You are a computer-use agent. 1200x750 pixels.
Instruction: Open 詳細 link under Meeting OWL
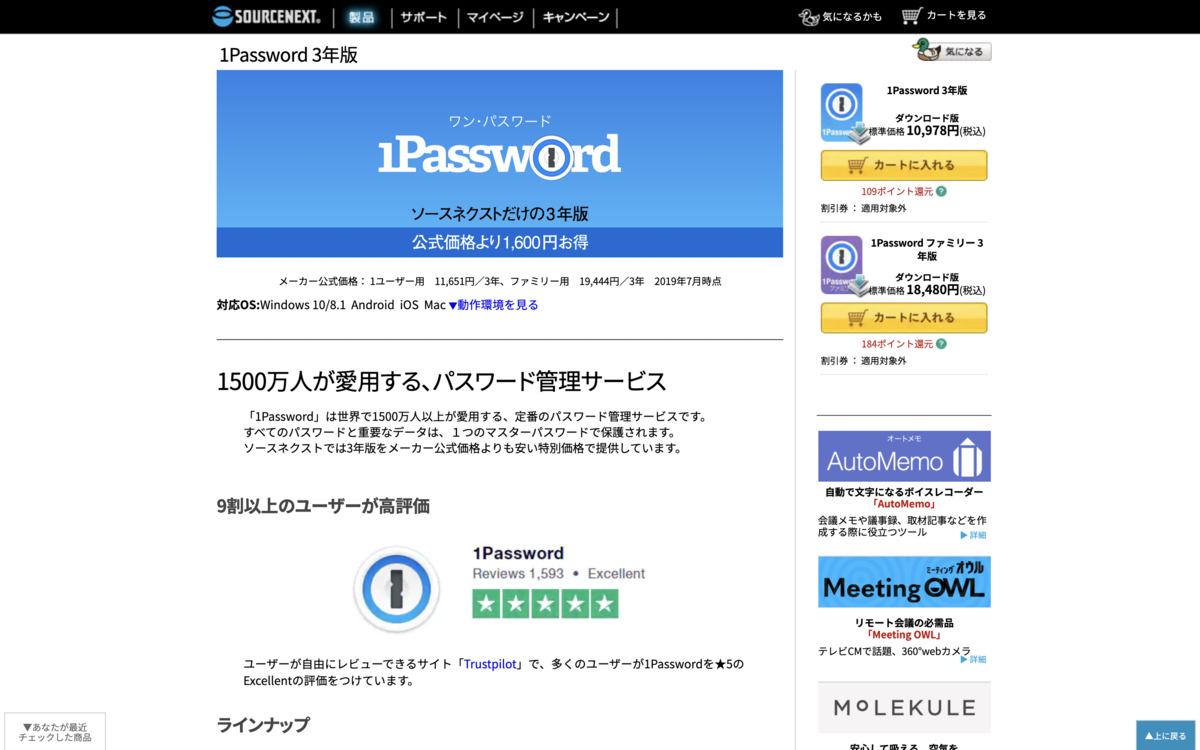pyautogui.click(x=973, y=659)
